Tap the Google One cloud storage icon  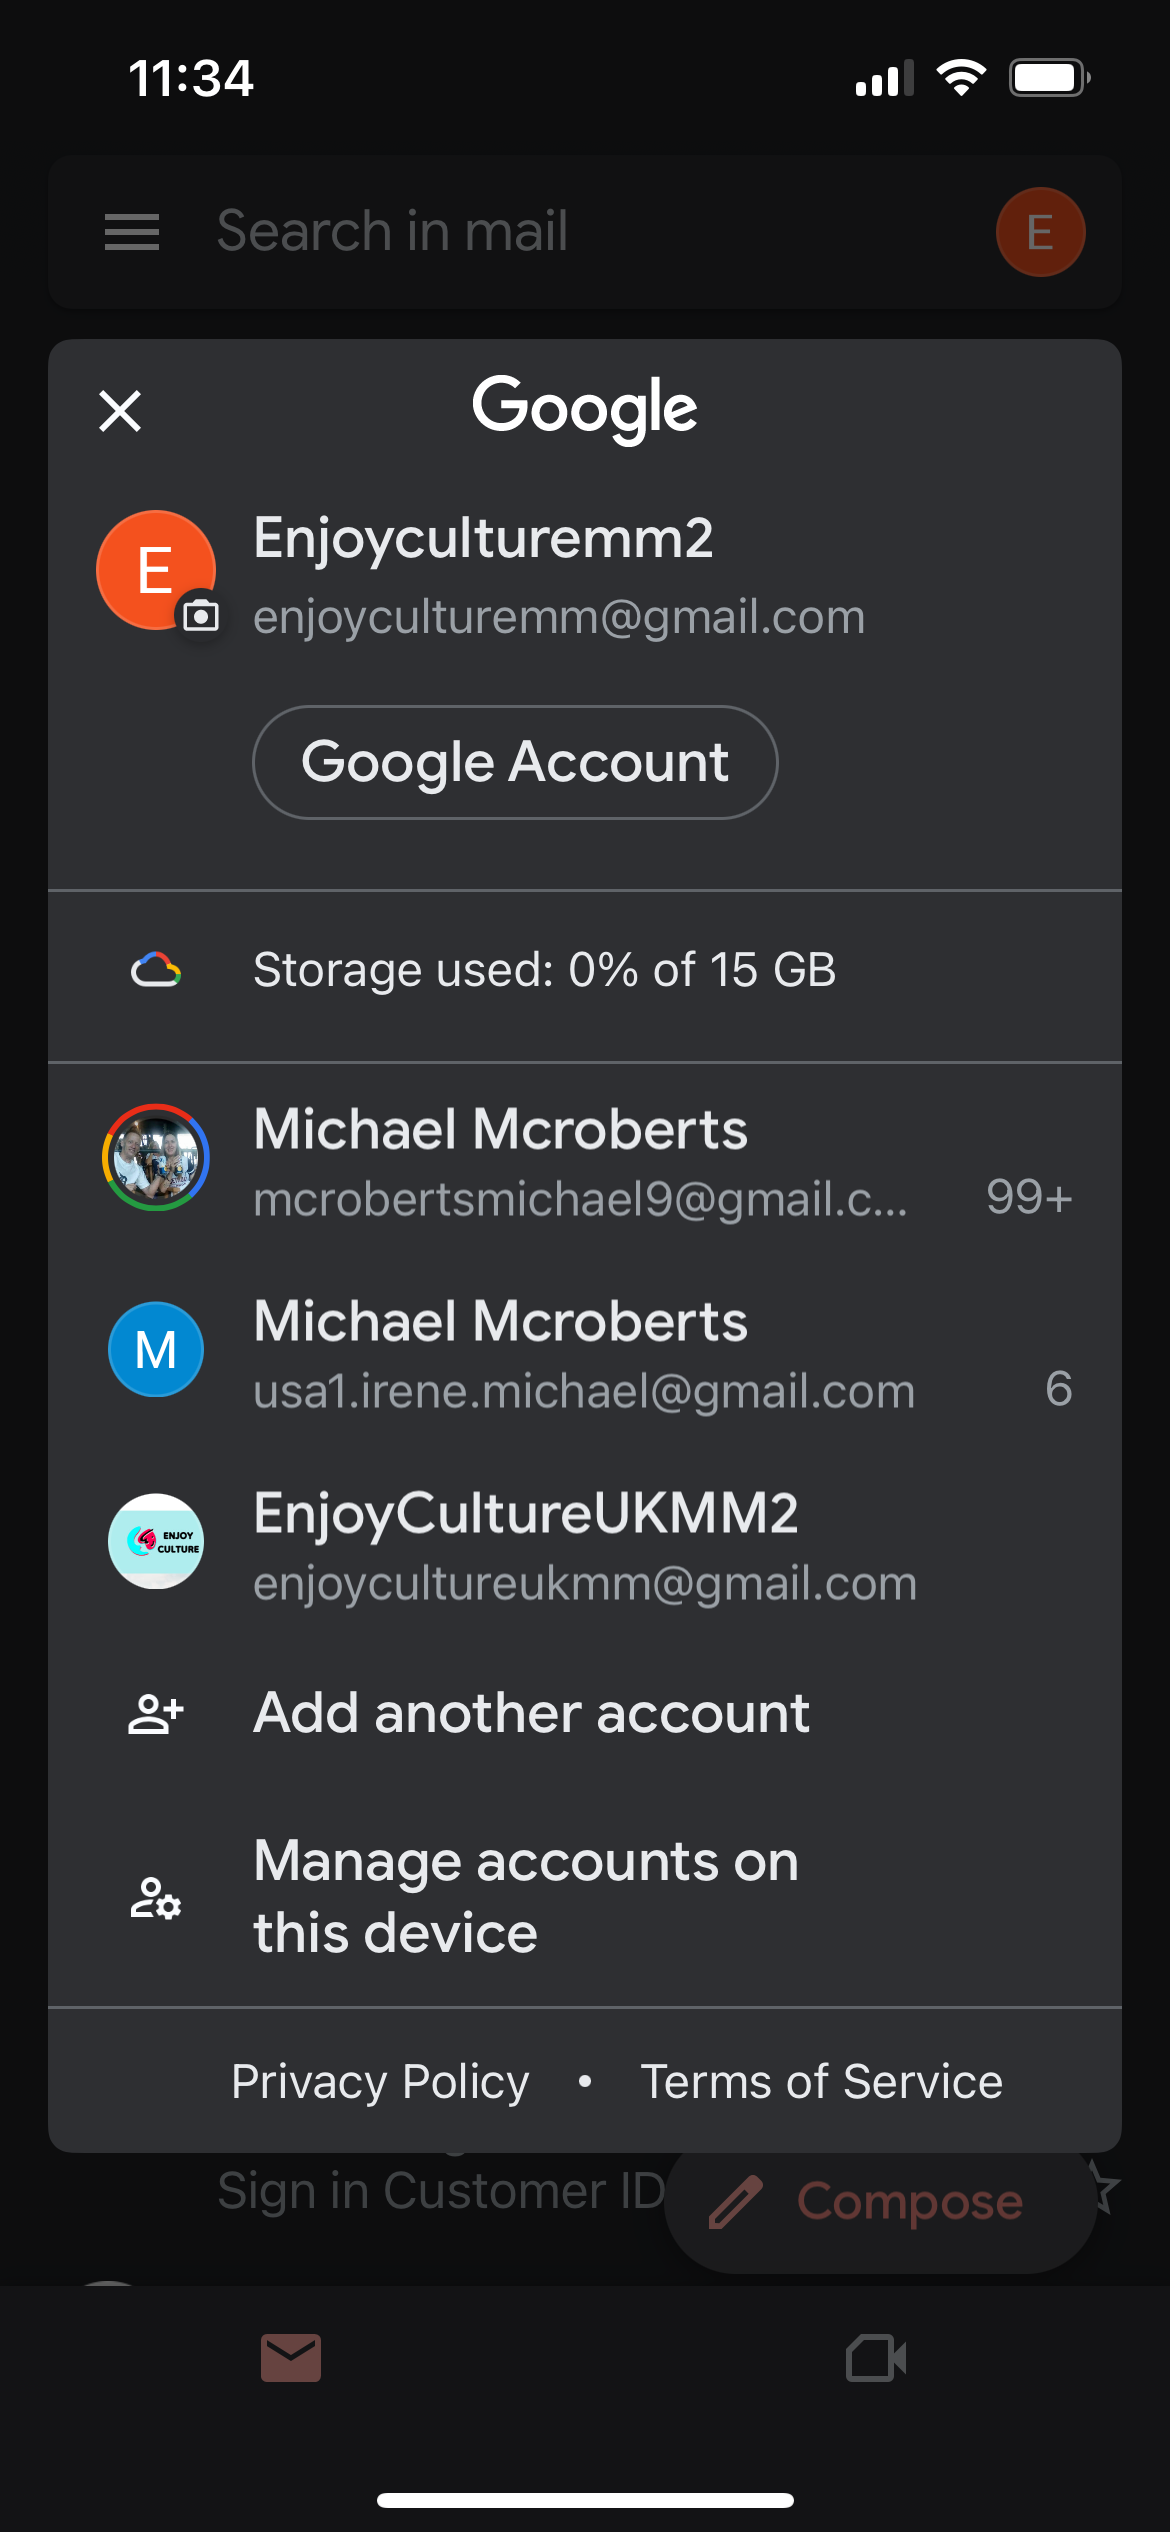pos(156,970)
